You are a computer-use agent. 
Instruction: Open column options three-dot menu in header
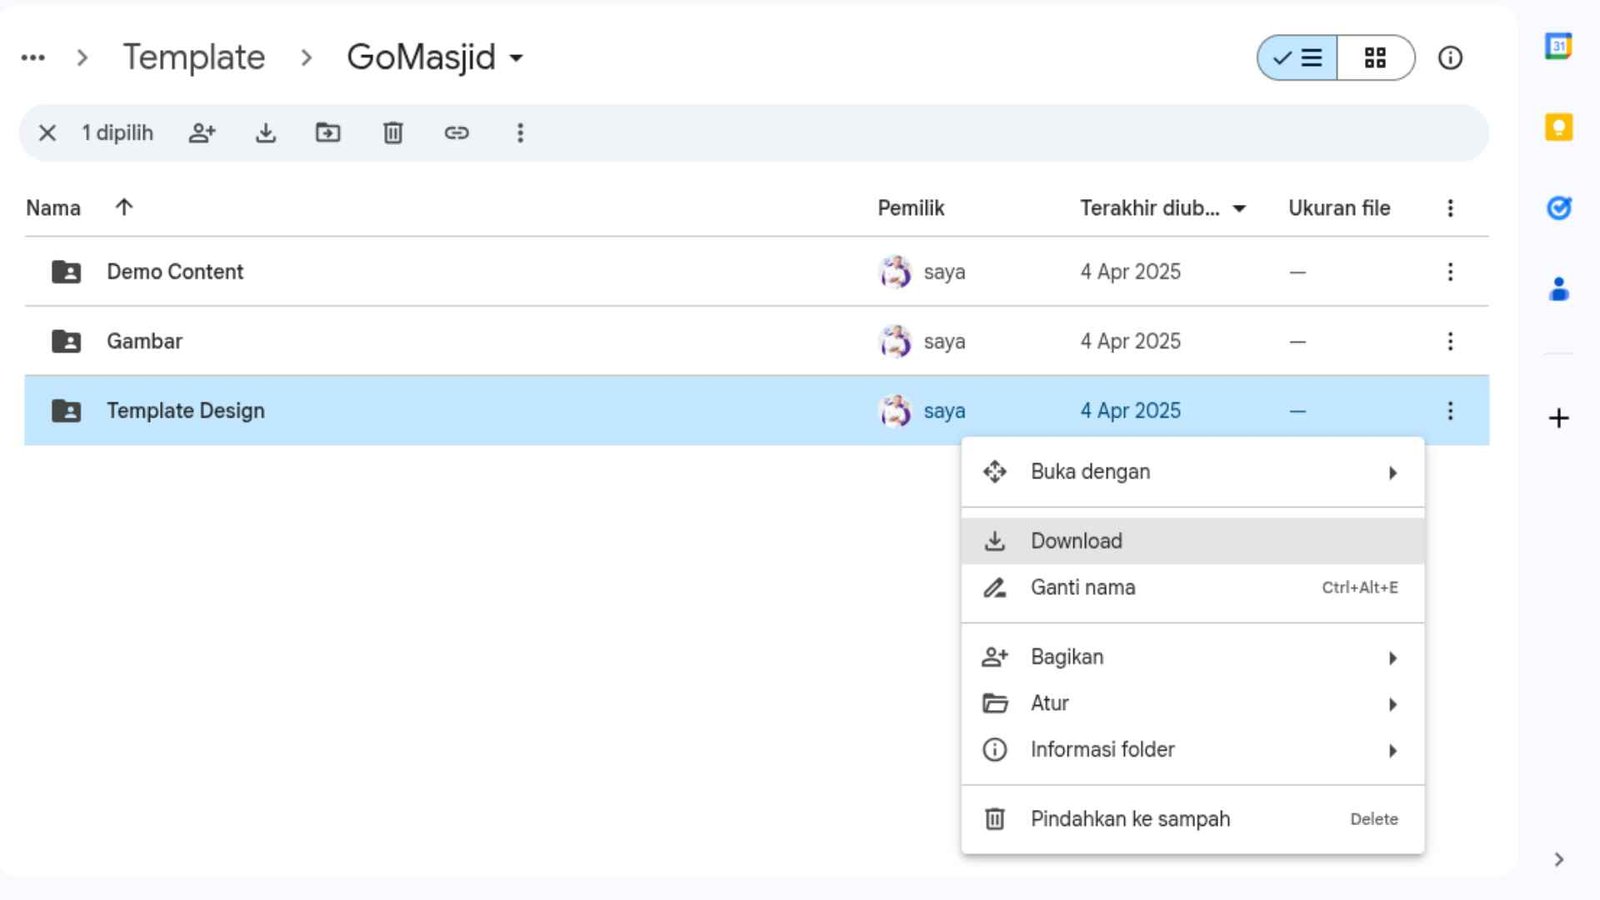[1450, 208]
